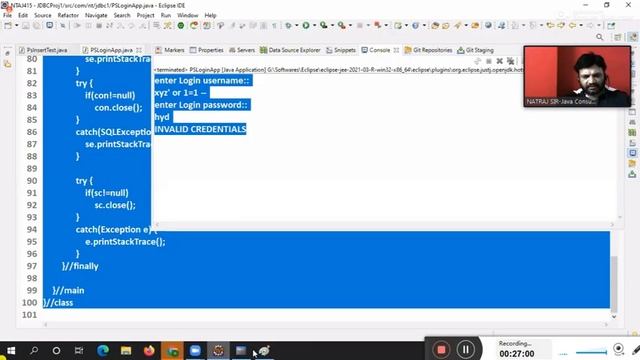Adjust the recording bar blue slider
Screen dimensions: 640x360
(x=591, y=352)
